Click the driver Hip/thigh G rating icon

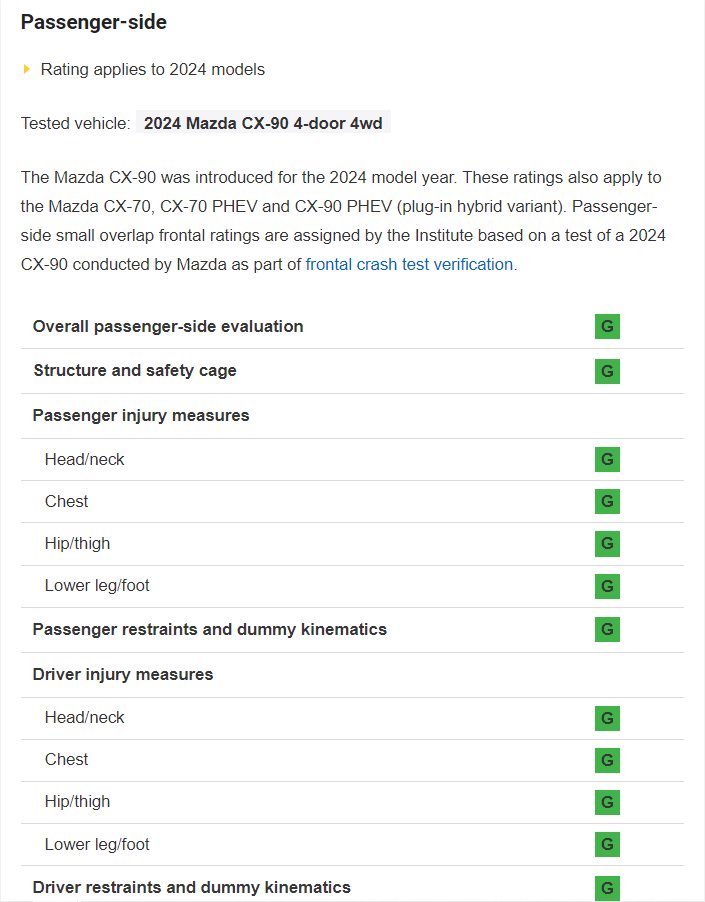(607, 802)
